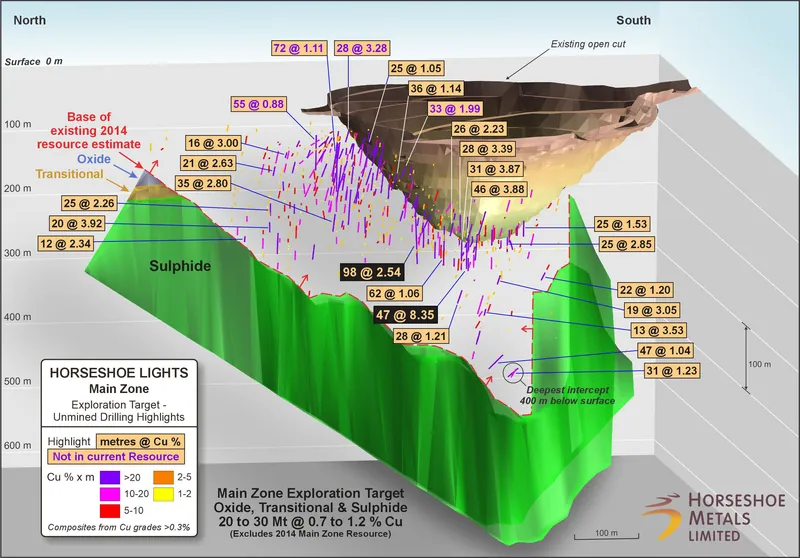Select the '12 @ 2.34' label
Screen dimensions: 800x558
[x=66, y=243]
